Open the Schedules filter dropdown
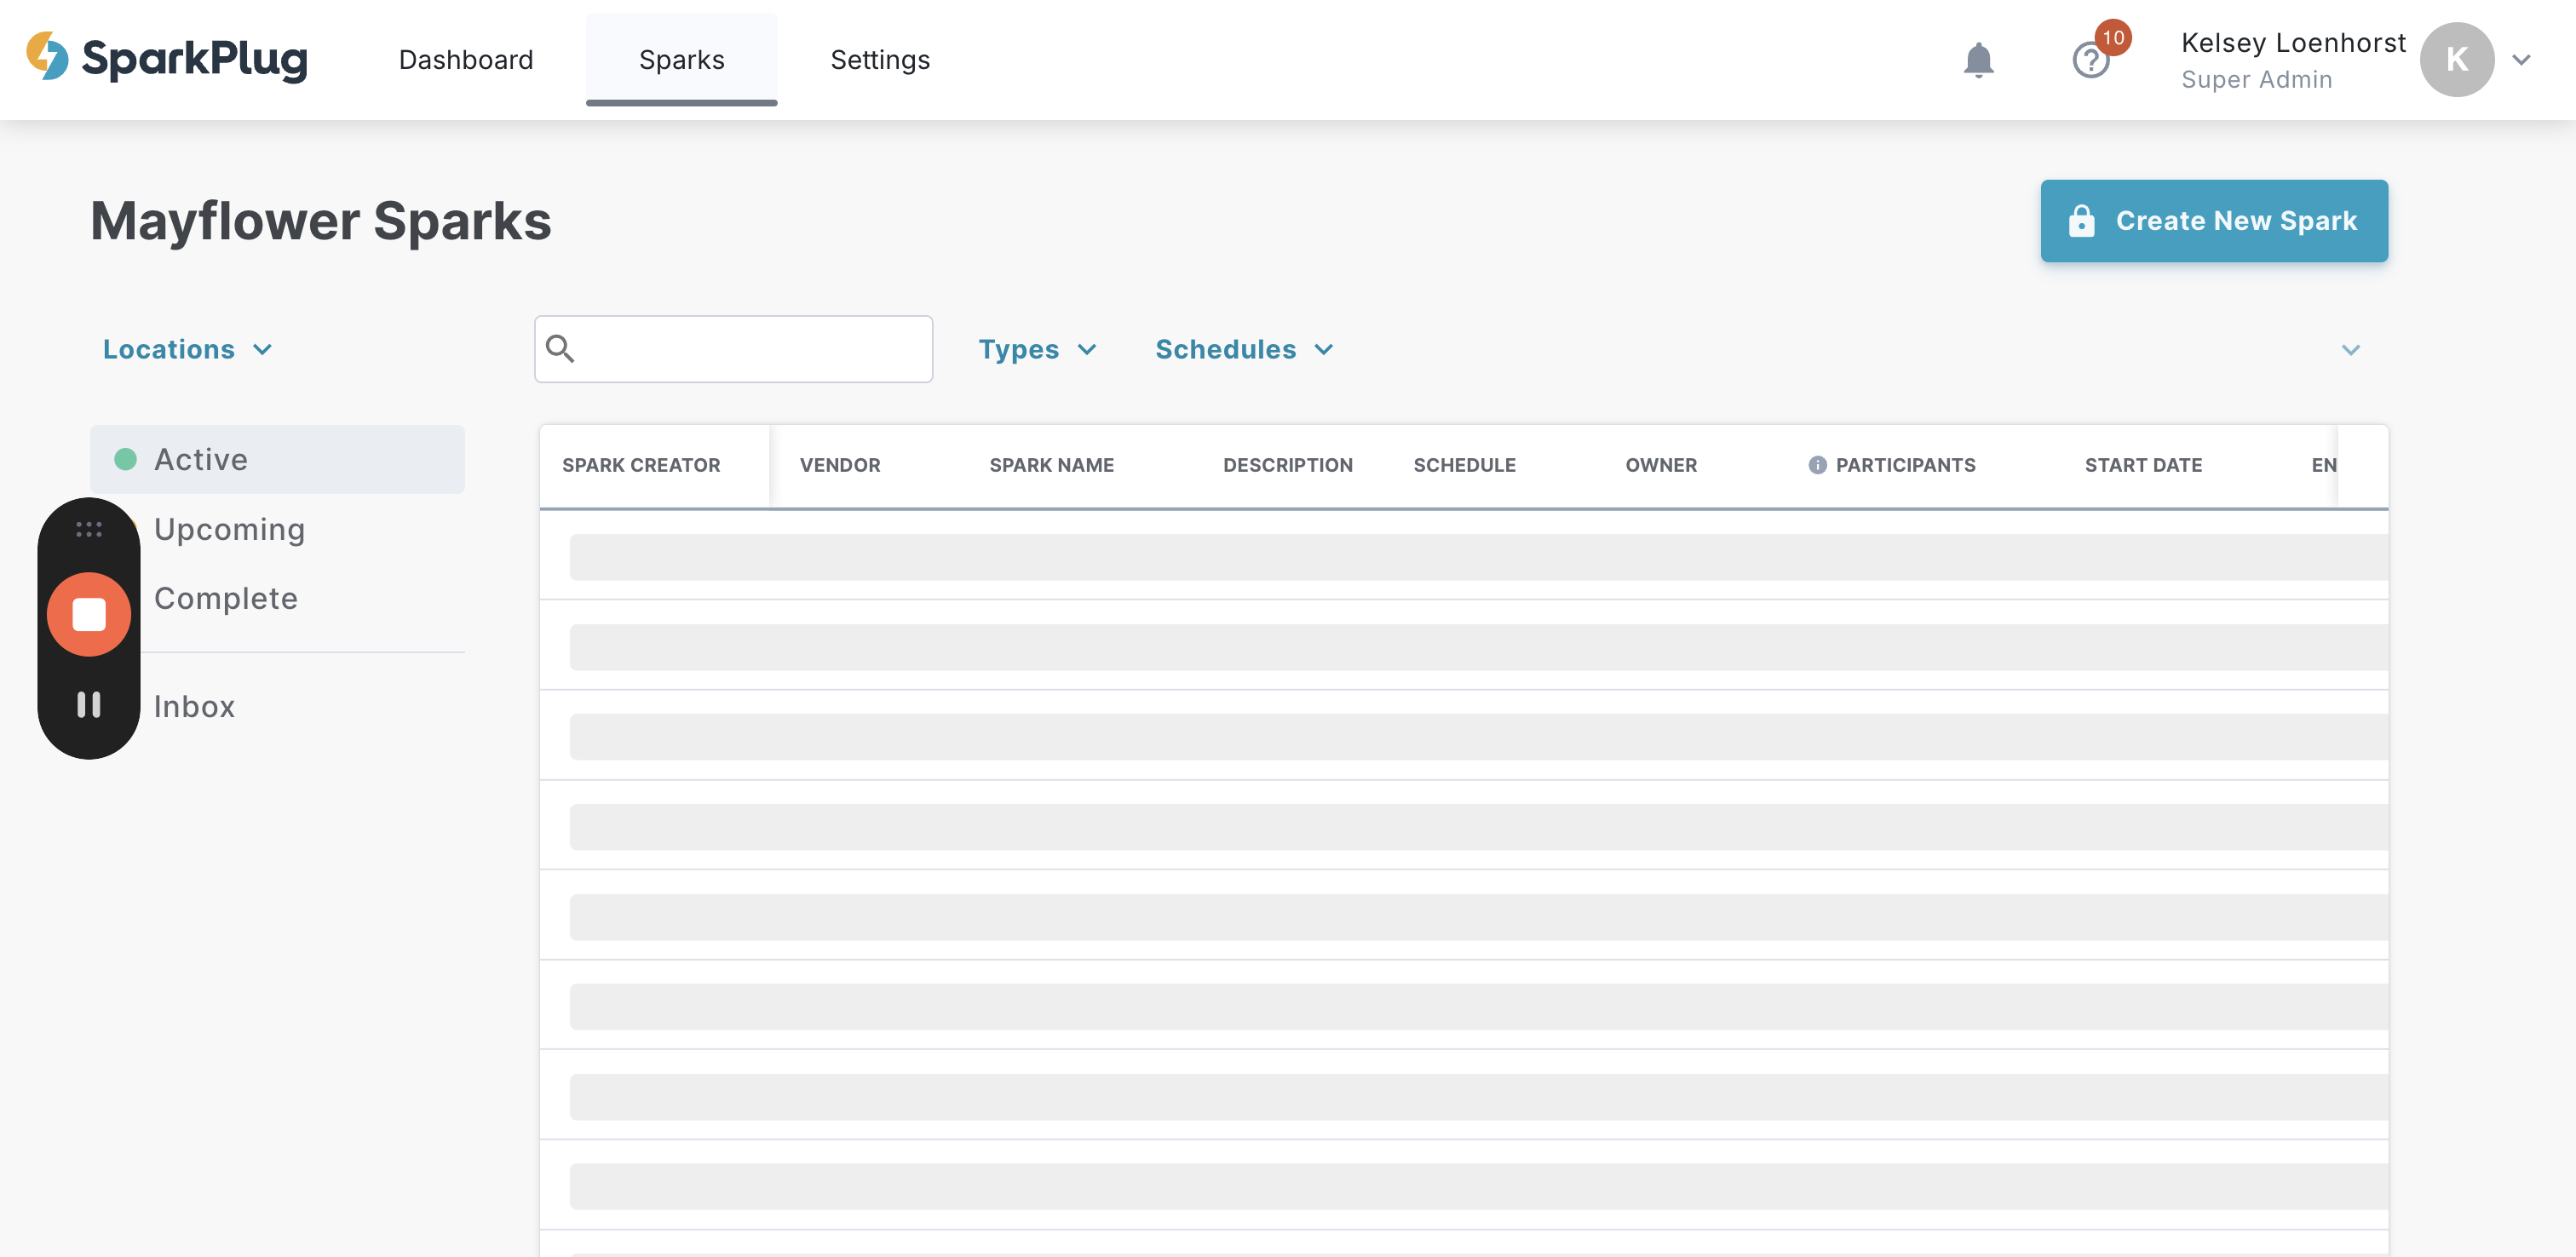The width and height of the screenshot is (2576, 1257). point(1244,349)
